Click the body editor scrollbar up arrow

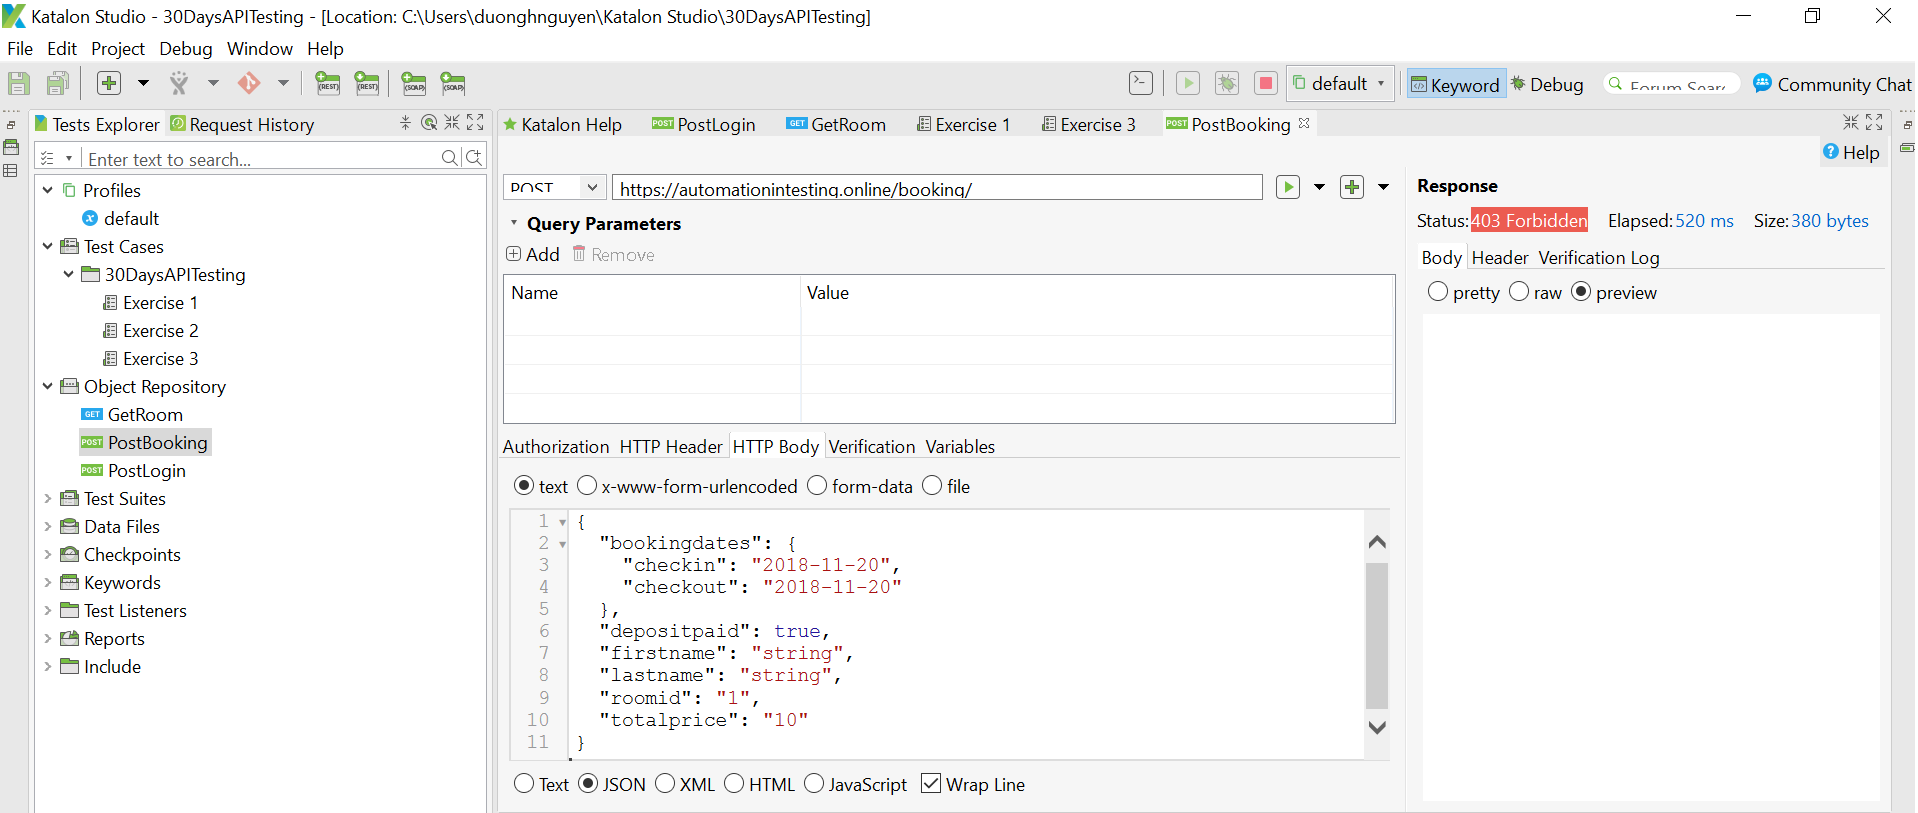(x=1377, y=542)
